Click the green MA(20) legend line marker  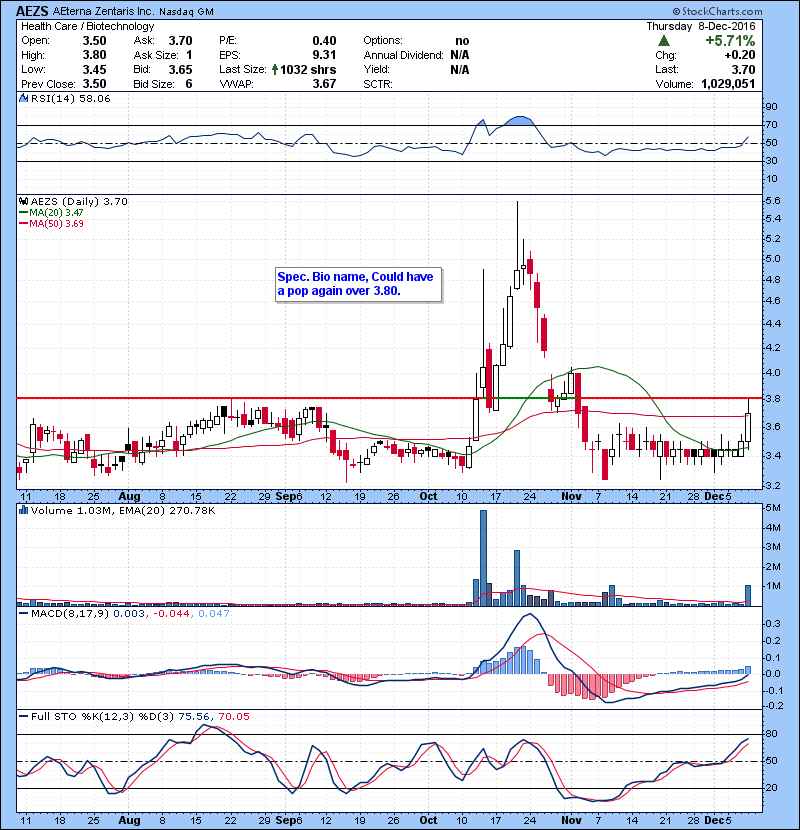(x=23, y=212)
